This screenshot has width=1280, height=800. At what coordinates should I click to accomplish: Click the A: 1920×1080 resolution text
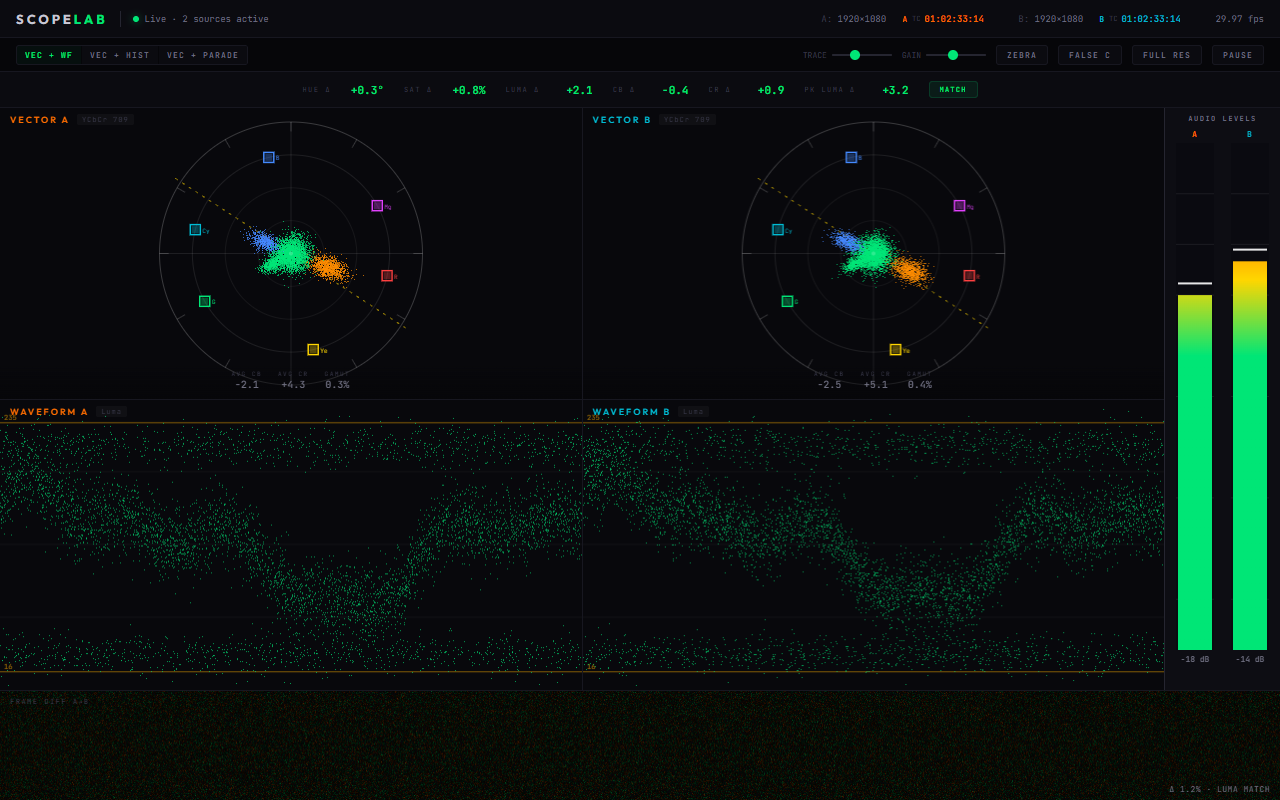pyautogui.click(x=854, y=19)
